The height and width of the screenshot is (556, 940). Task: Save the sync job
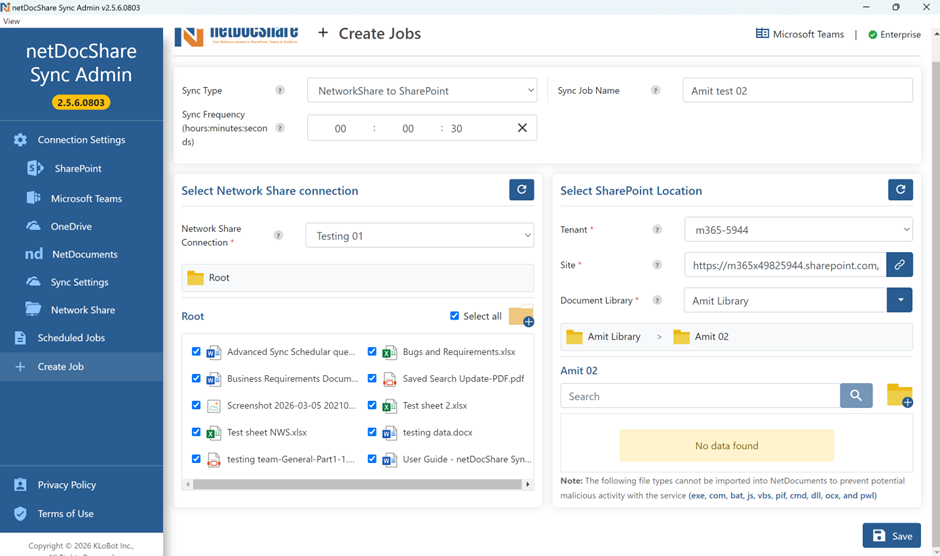[891, 536]
